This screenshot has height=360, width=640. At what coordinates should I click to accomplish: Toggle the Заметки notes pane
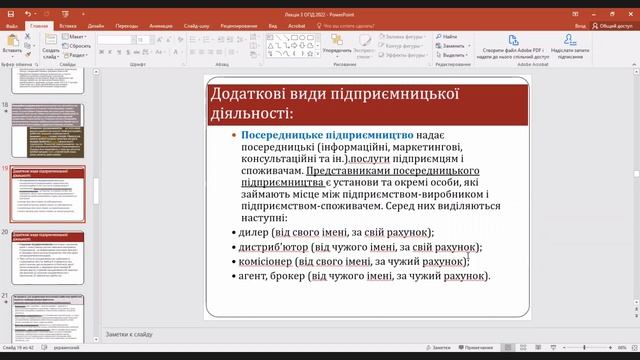tap(438, 347)
